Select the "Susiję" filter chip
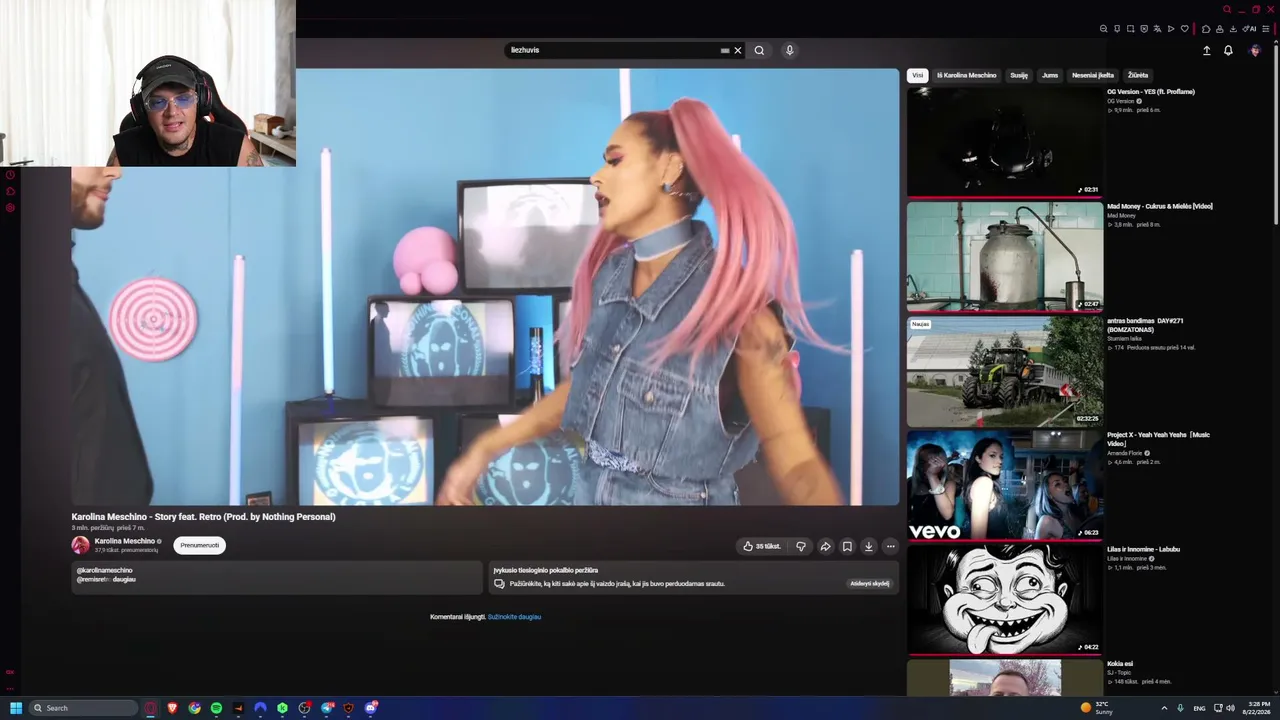 [1019, 75]
